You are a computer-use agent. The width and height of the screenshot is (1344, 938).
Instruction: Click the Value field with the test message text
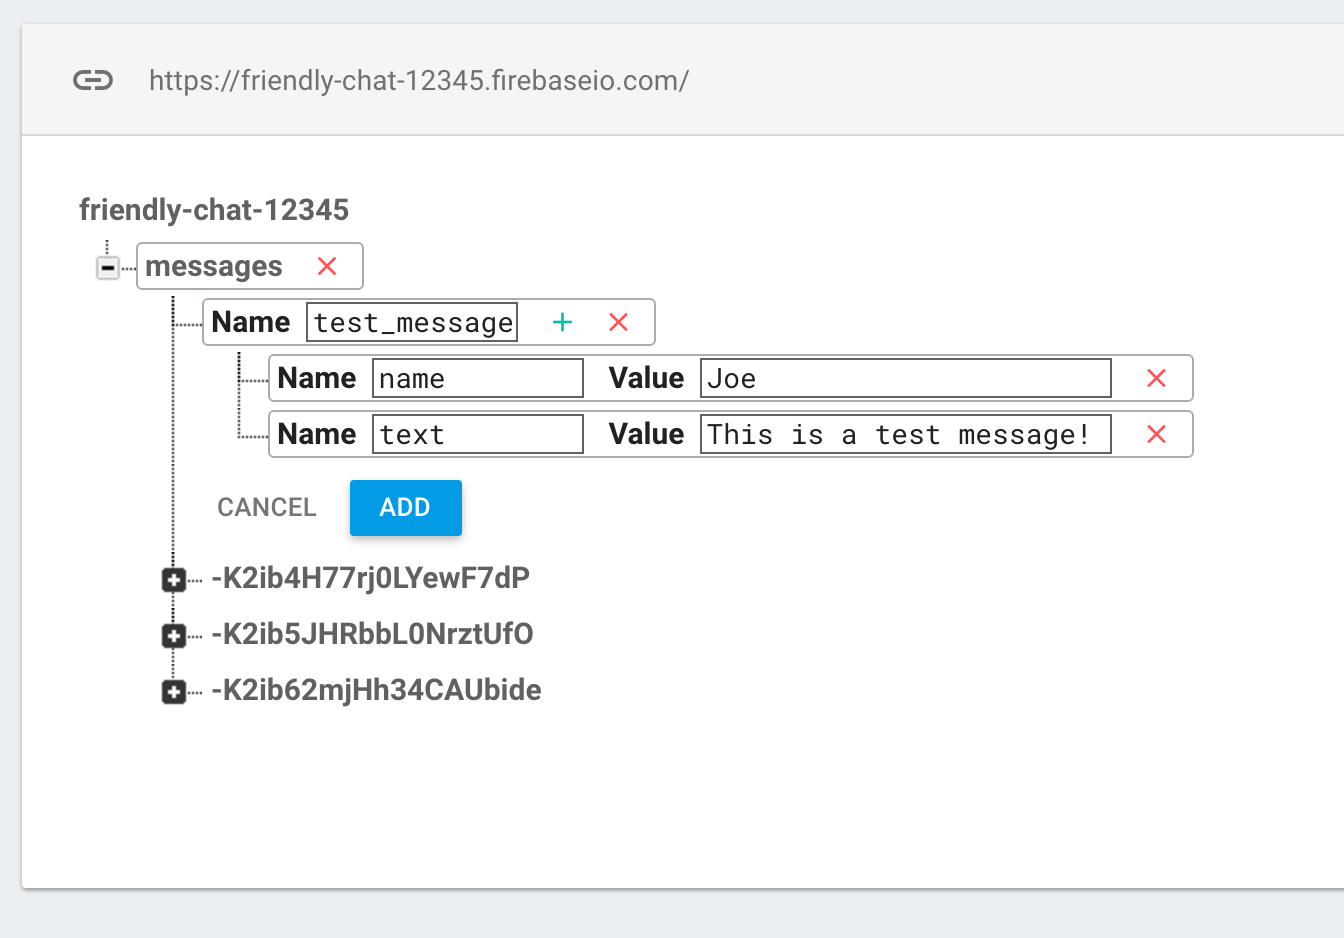tap(905, 434)
